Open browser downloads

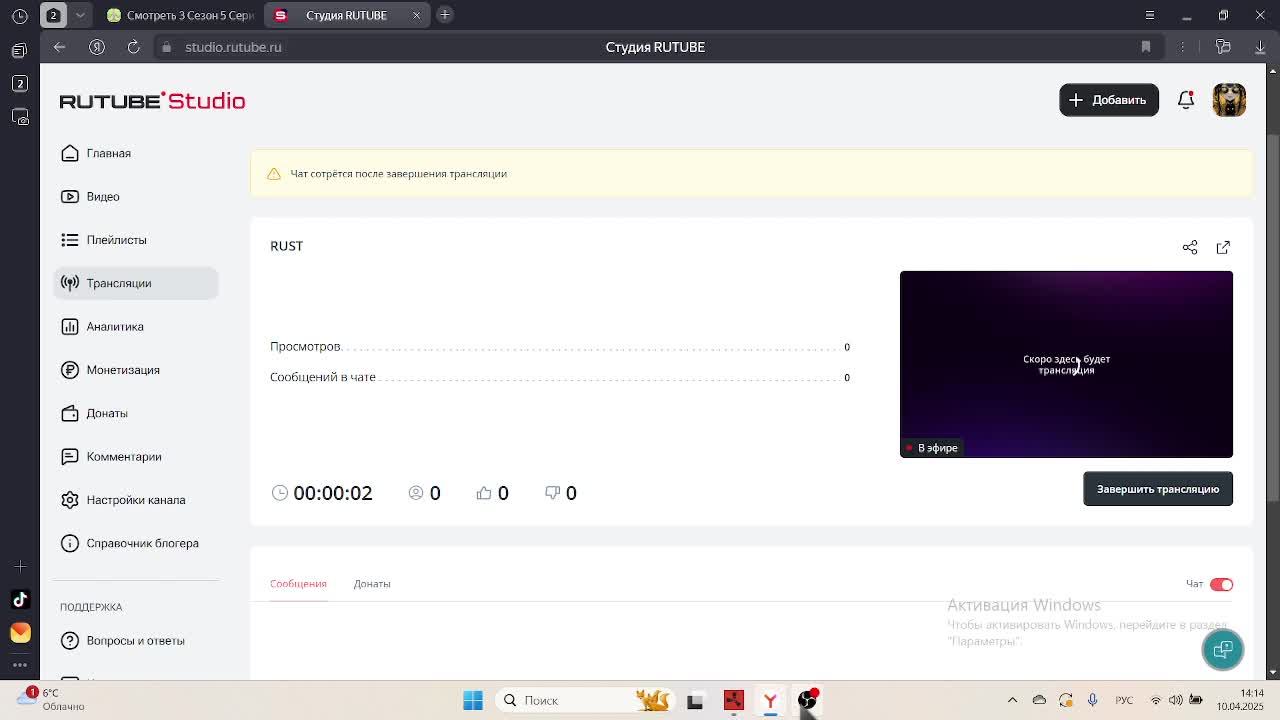click(1258, 47)
